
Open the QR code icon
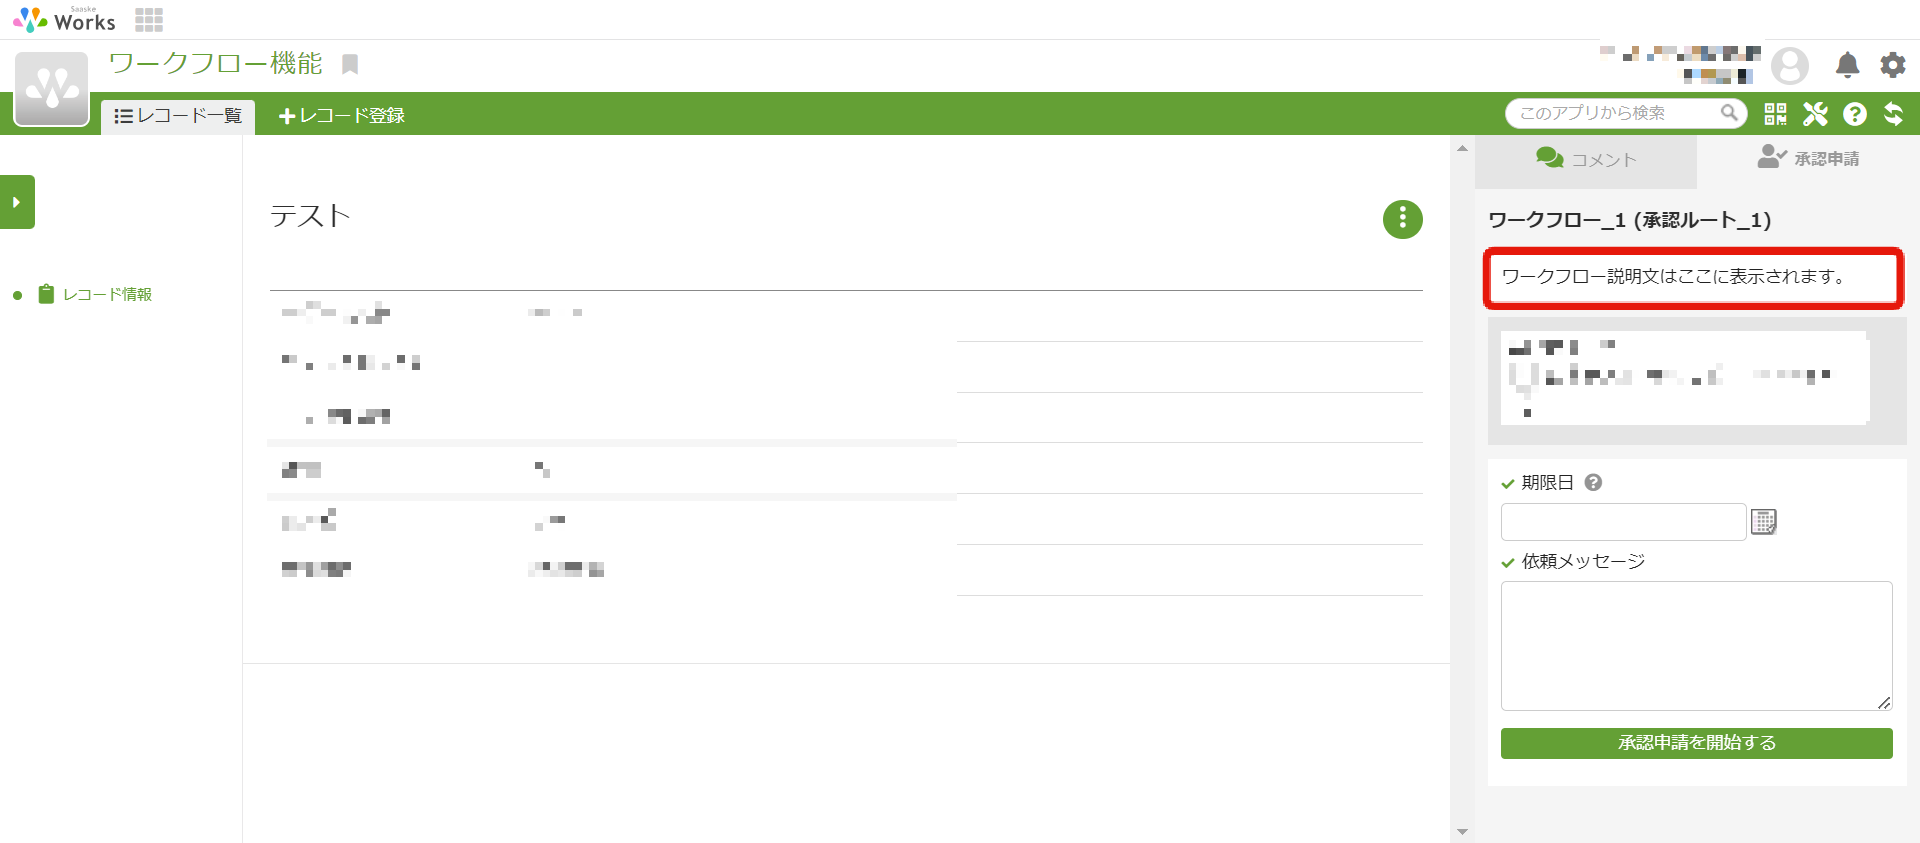point(1775,114)
